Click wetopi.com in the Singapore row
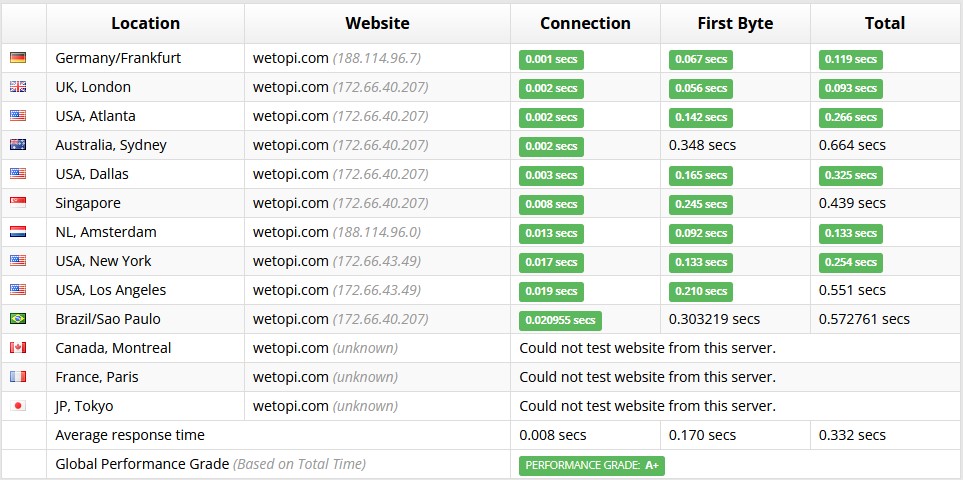 click(x=290, y=203)
